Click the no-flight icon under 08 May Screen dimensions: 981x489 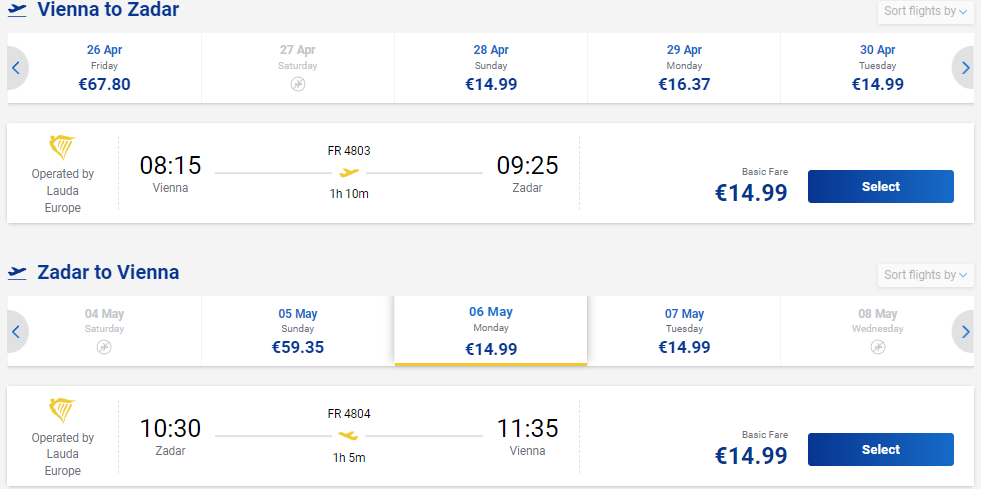point(878,347)
